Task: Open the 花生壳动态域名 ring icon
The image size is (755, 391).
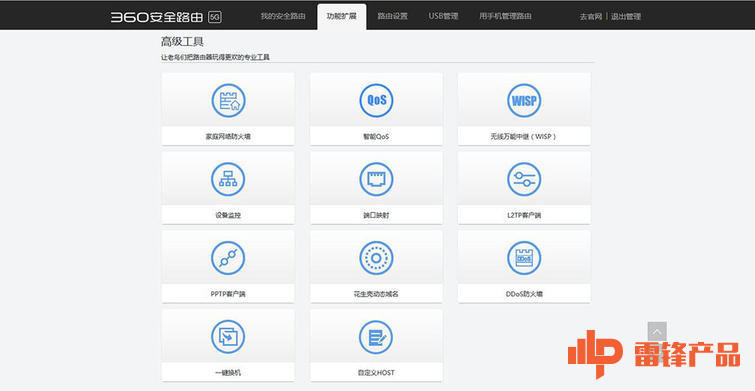Action: (x=376, y=258)
